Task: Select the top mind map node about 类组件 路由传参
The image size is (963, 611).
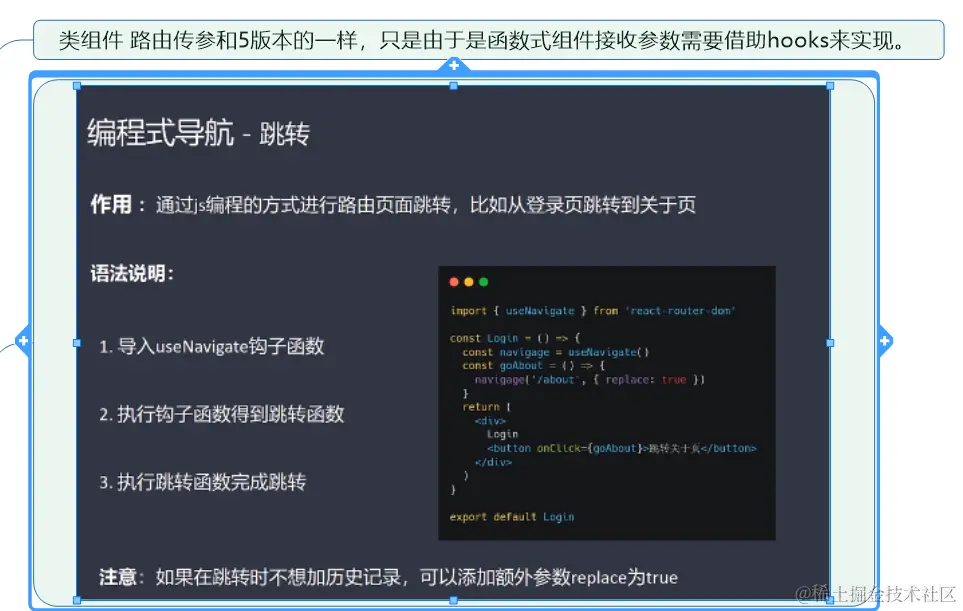Action: coord(488,40)
